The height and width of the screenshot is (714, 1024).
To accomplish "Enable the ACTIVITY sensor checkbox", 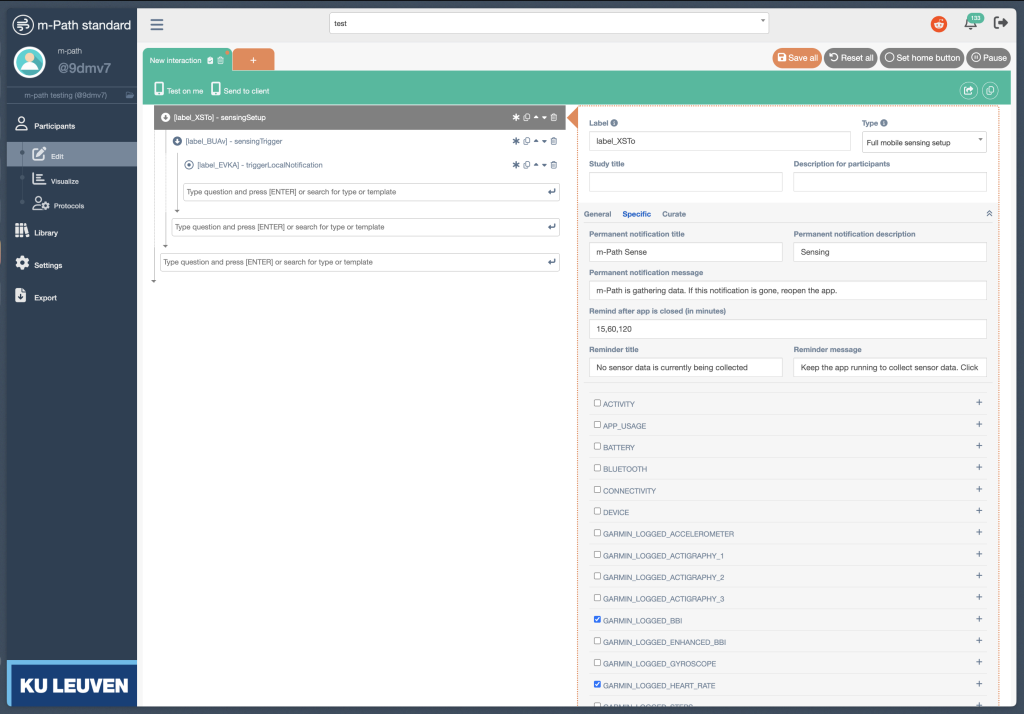I will click(x=598, y=403).
